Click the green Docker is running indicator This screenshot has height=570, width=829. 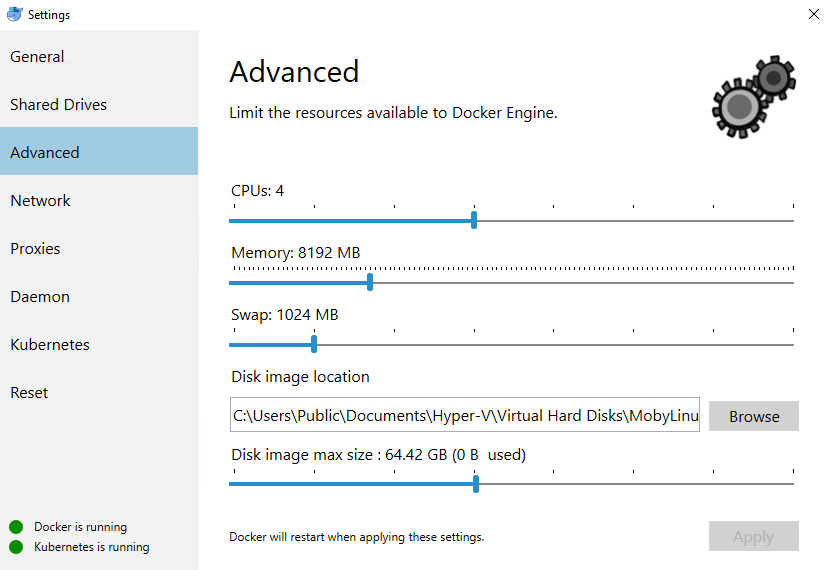(16, 527)
